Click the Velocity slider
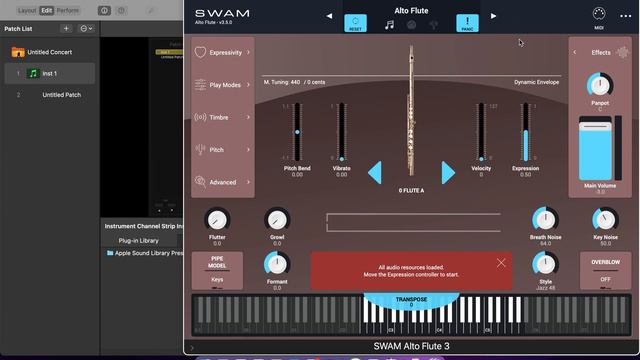 481,132
